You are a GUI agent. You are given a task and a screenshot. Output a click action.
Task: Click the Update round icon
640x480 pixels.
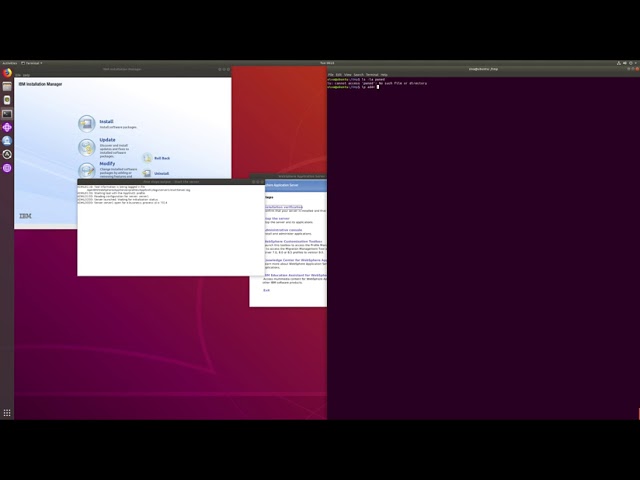tap(87, 147)
